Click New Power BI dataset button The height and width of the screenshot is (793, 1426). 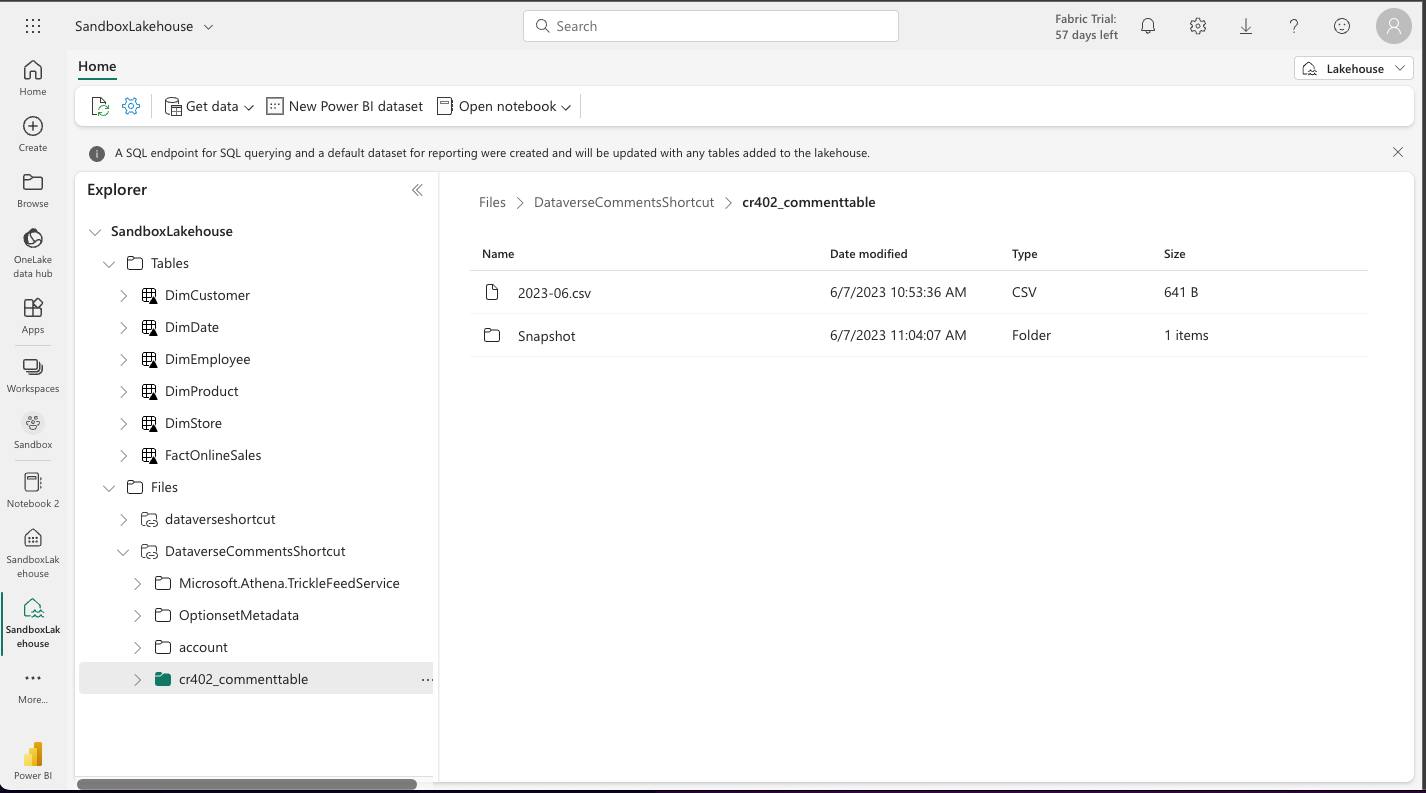[x=345, y=106]
